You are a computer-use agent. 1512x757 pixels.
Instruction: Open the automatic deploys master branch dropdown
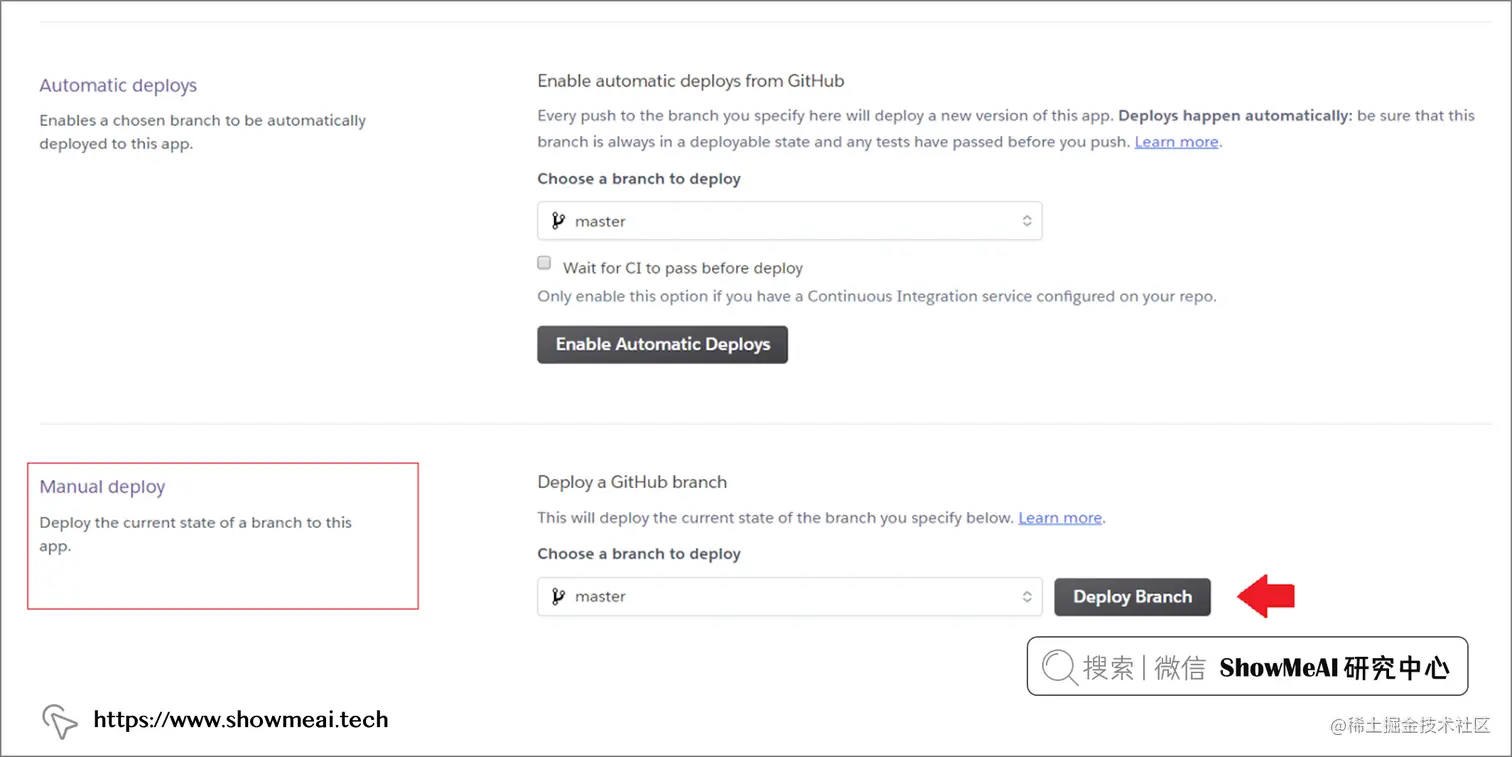789,221
